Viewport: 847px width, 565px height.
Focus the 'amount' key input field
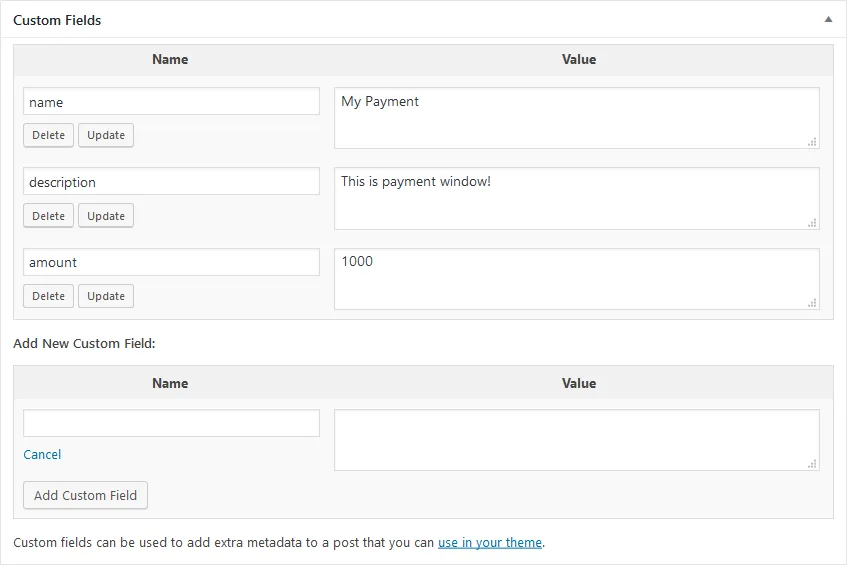(171, 262)
